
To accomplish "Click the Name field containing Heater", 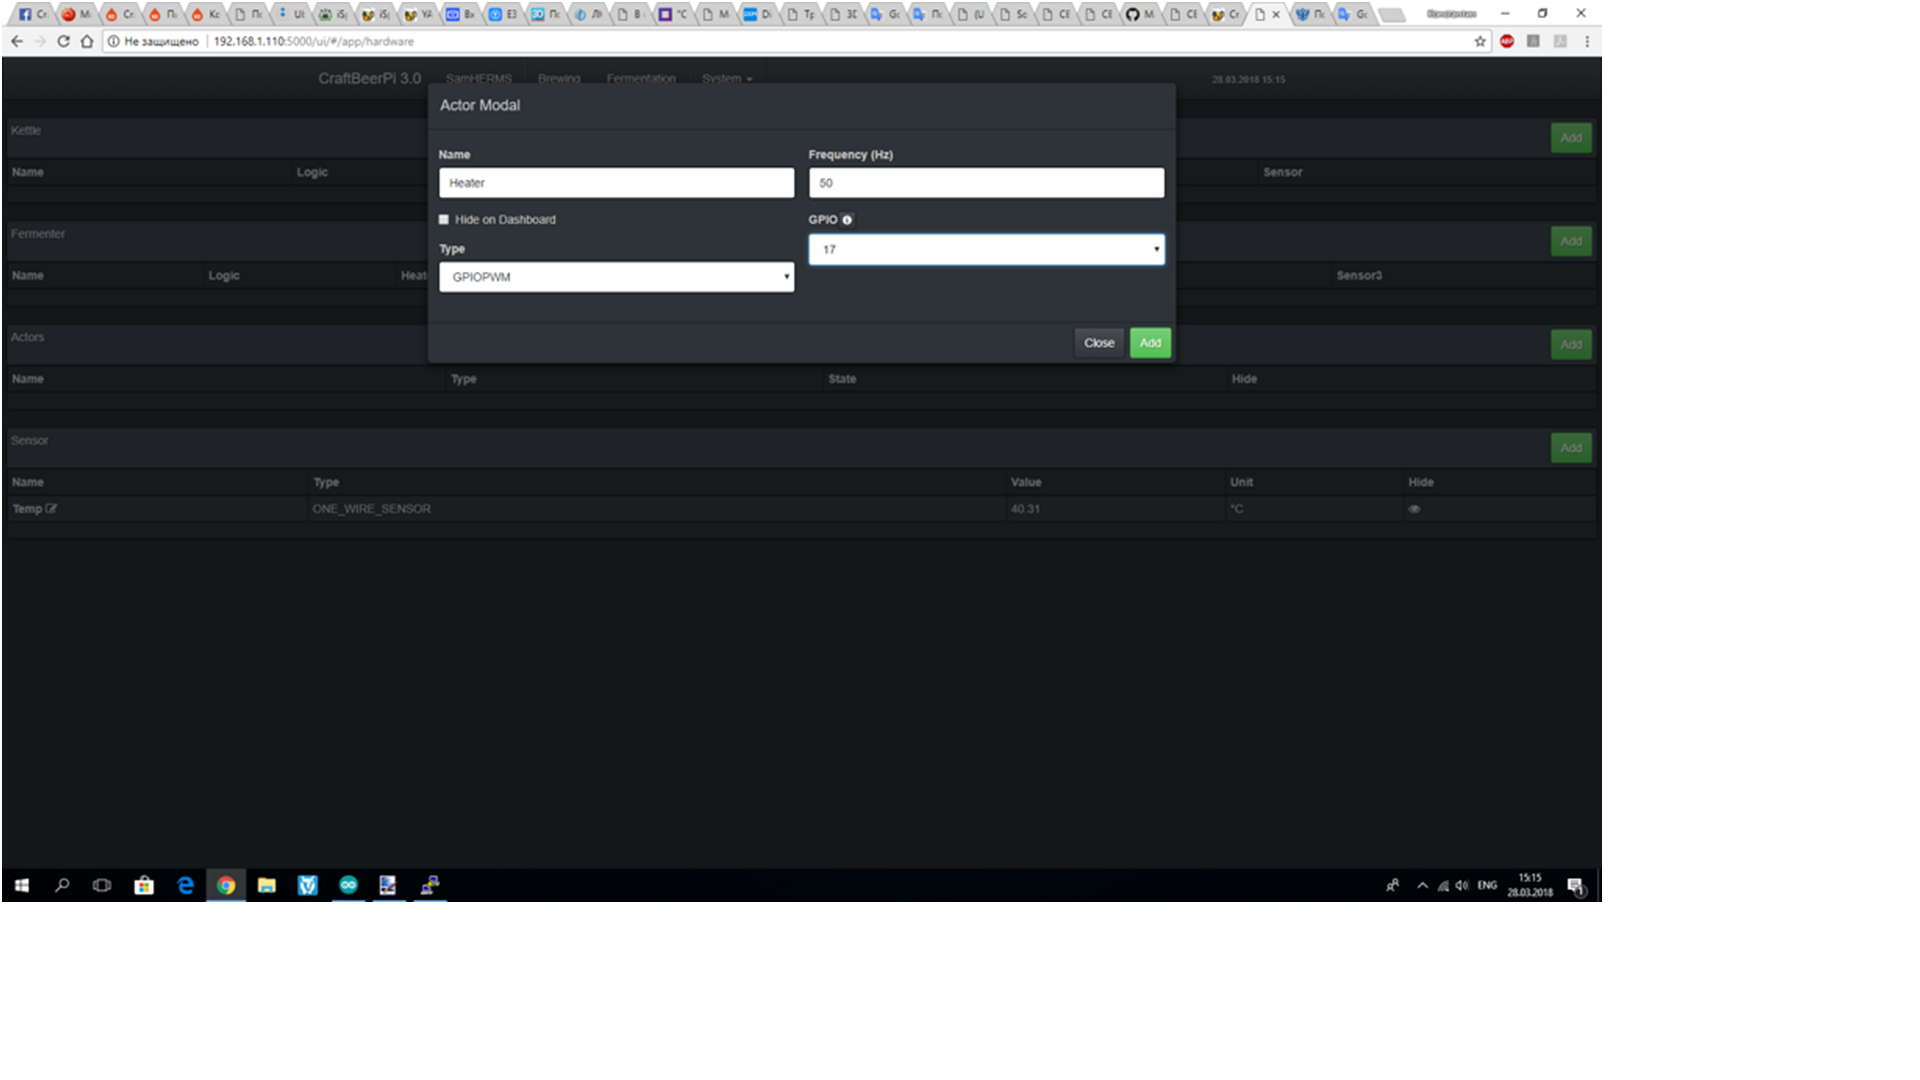I will click(617, 183).
